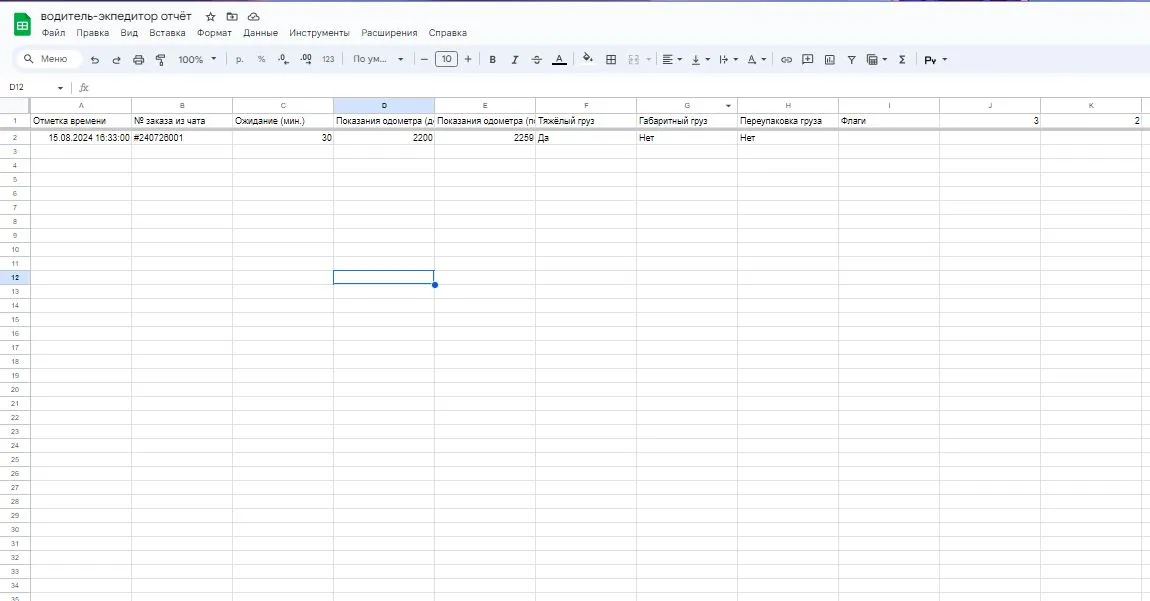The height and width of the screenshot is (601, 1150).
Task: Open horizontal align dropdown
Action: 673,60
